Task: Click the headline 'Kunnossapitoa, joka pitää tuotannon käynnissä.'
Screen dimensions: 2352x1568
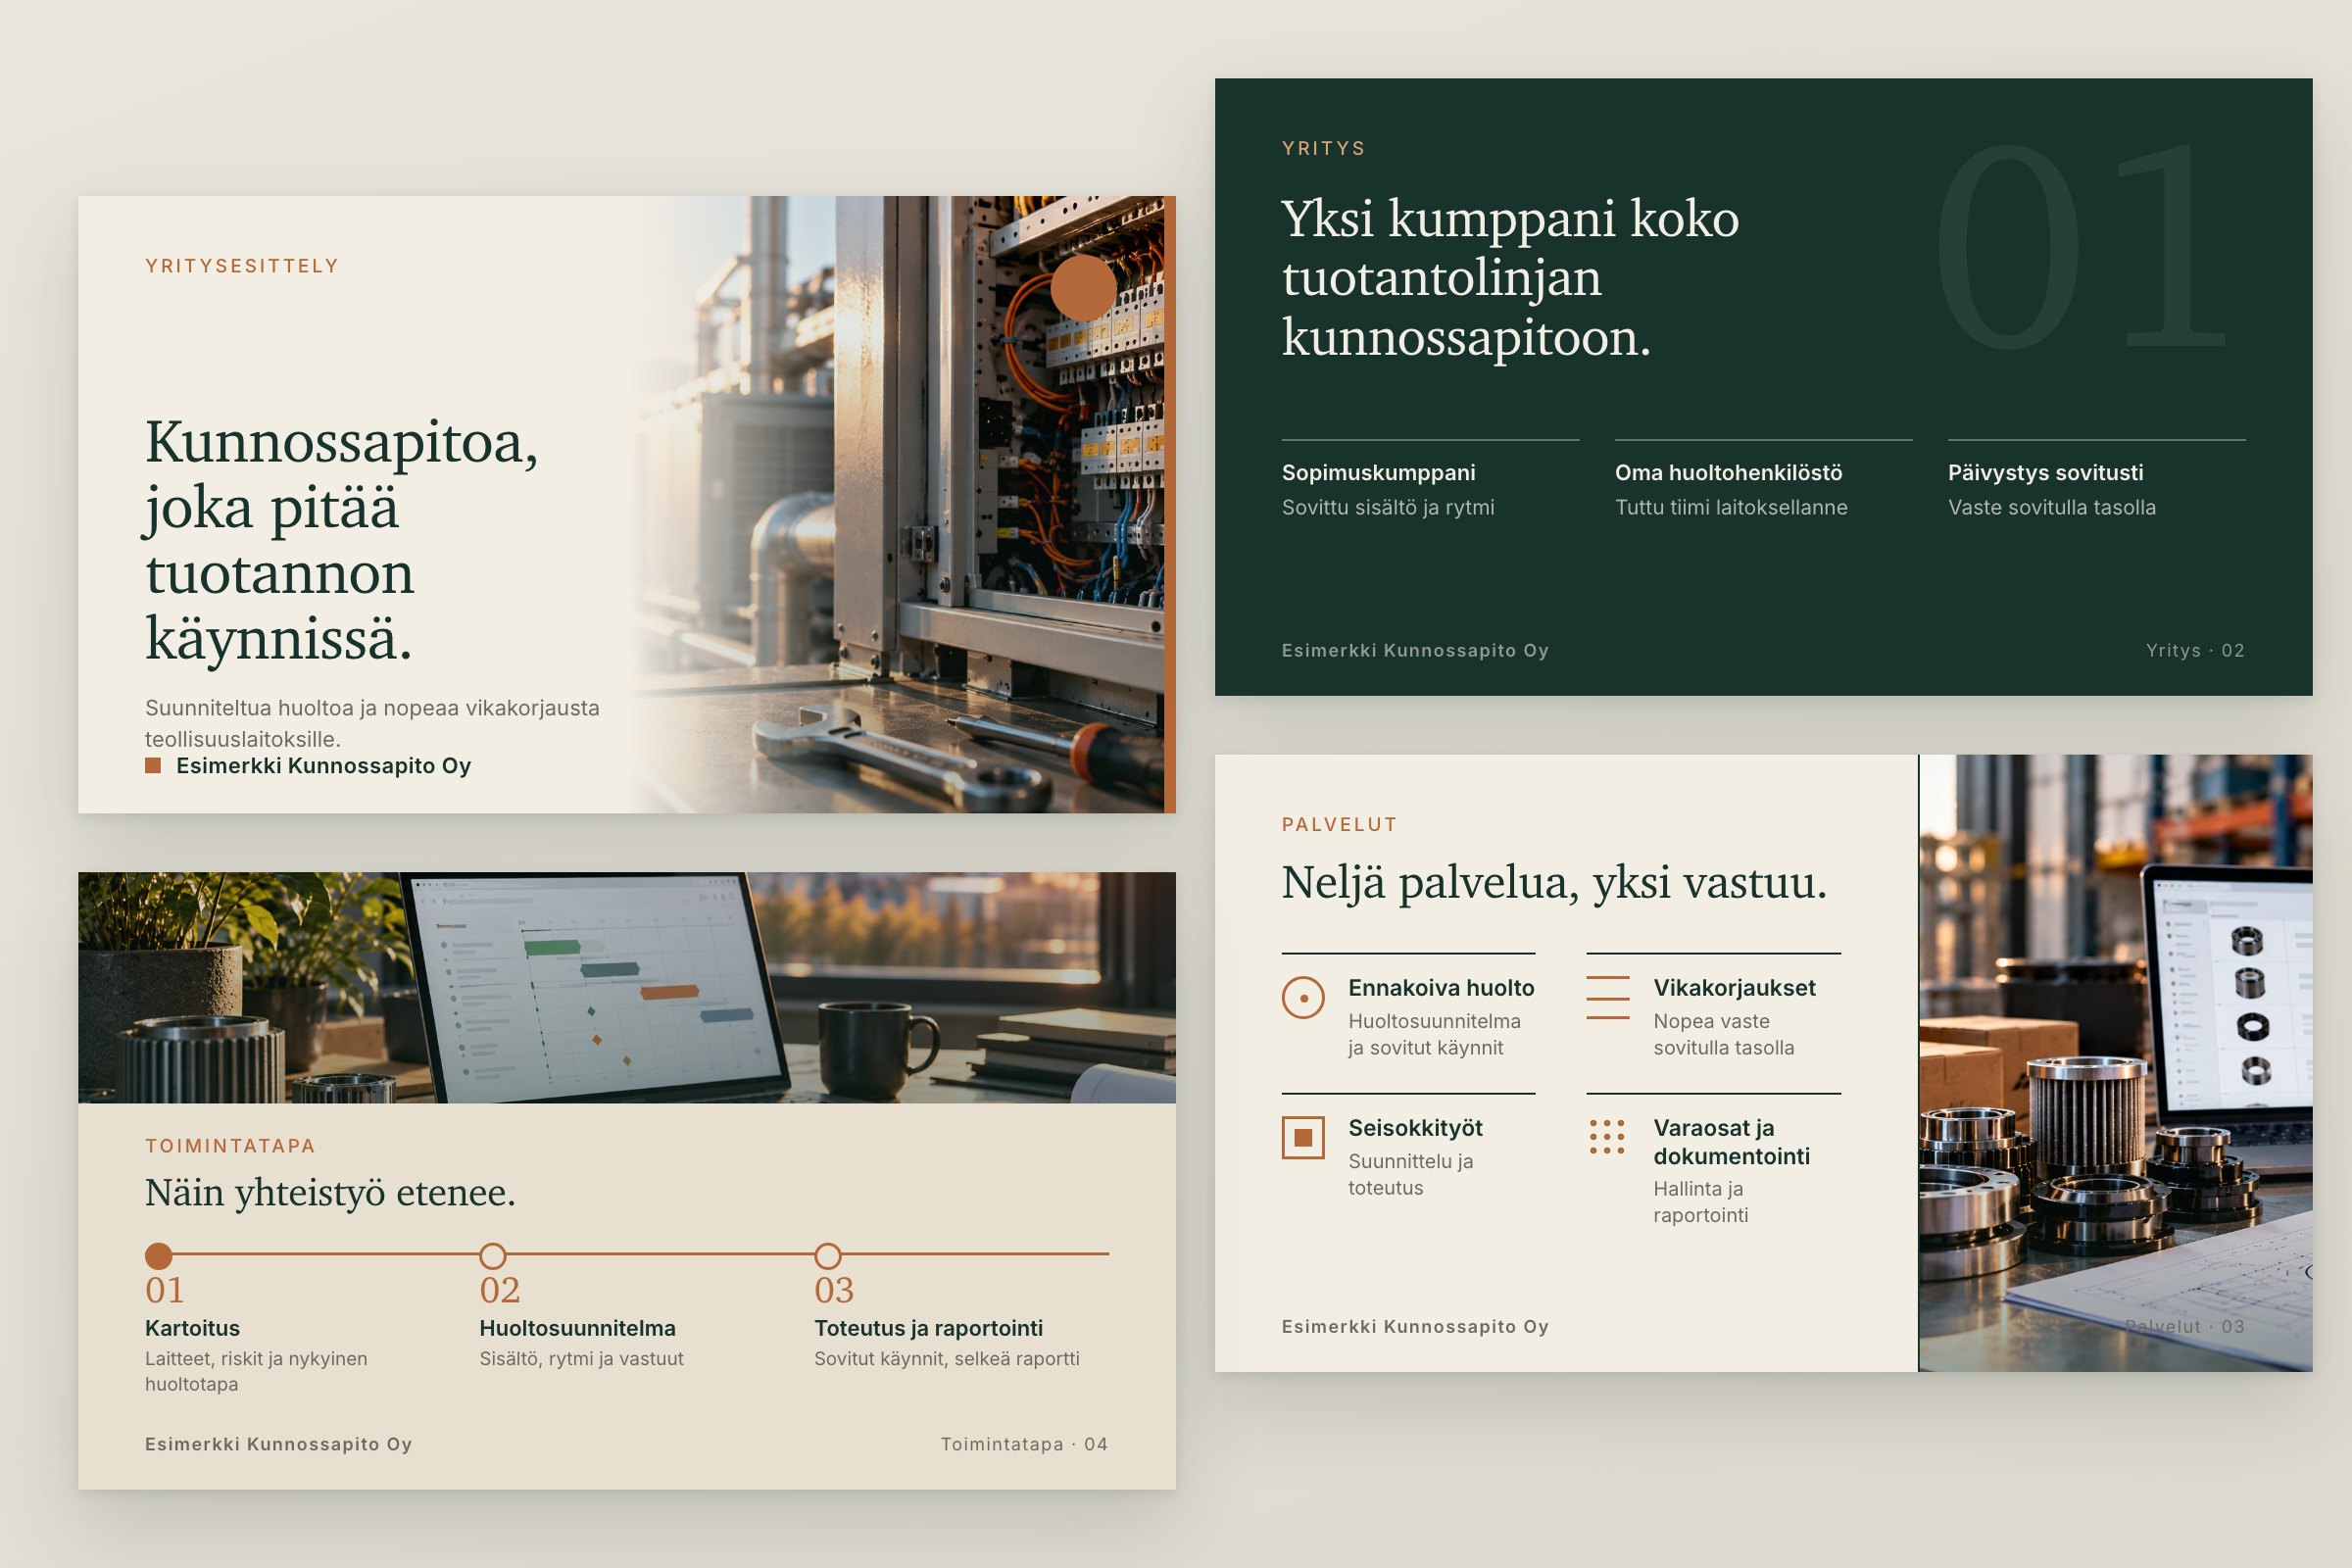Action: [342, 540]
